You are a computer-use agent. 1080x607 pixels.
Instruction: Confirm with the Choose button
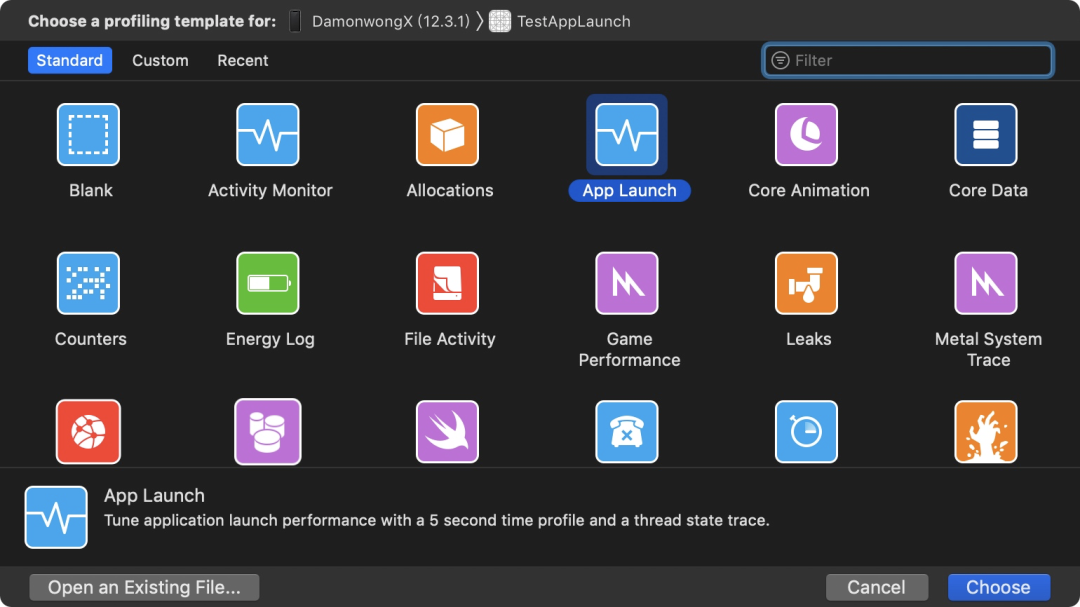(x=998, y=587)
